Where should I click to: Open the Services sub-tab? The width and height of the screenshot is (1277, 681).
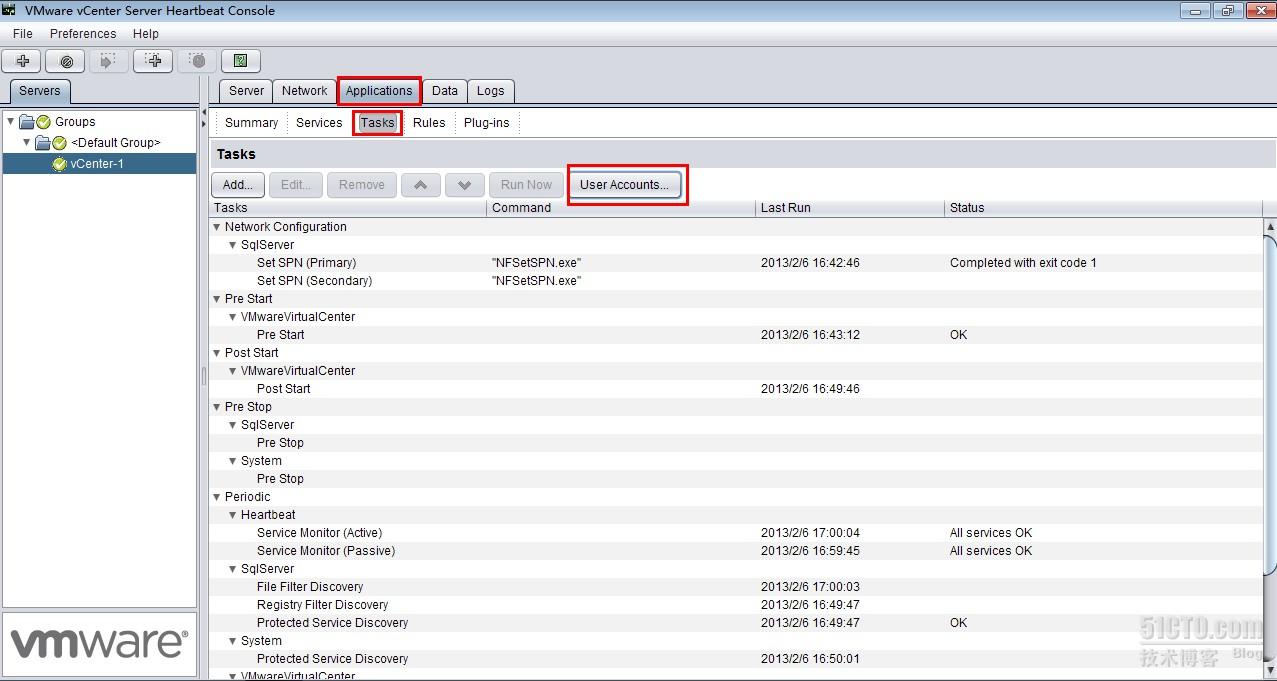(x=319, y=123)
